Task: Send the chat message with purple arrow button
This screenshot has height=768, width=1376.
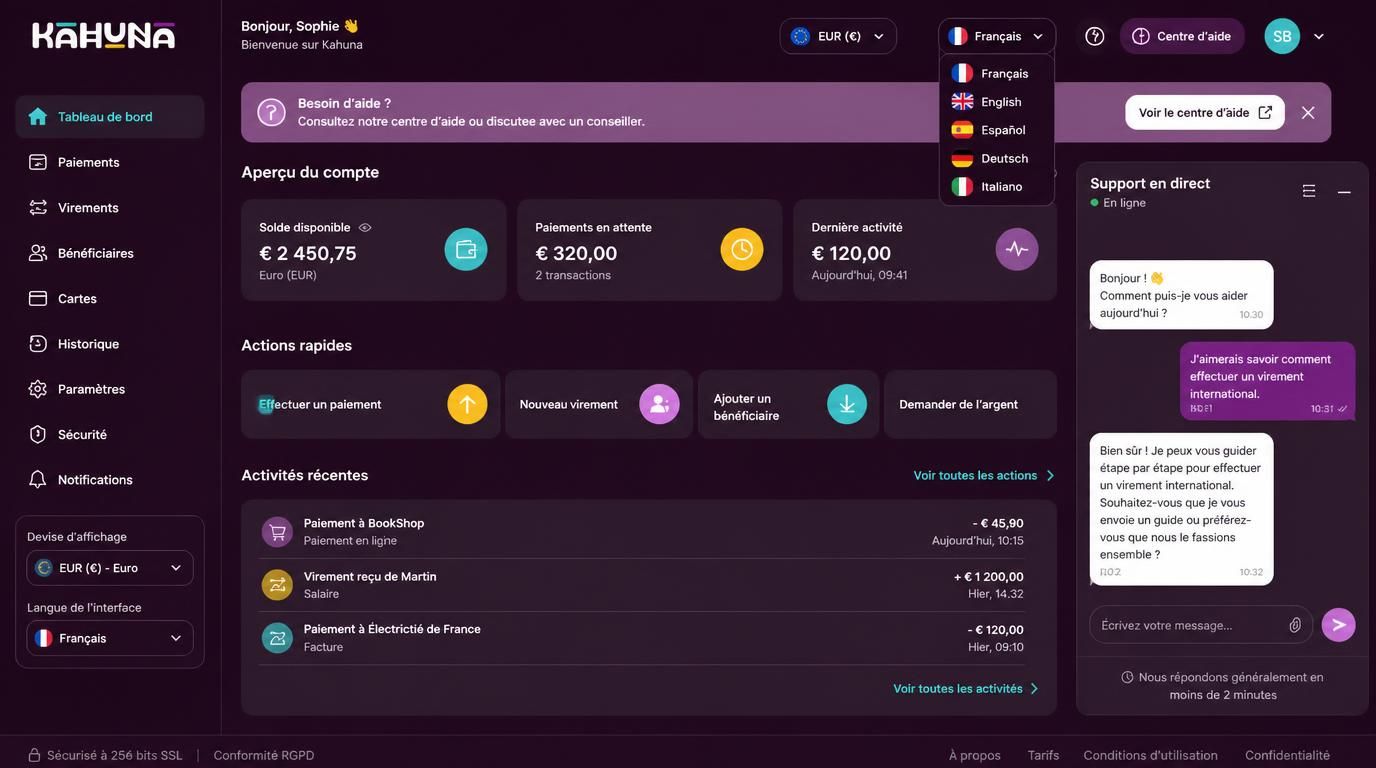Action: 1339,625
